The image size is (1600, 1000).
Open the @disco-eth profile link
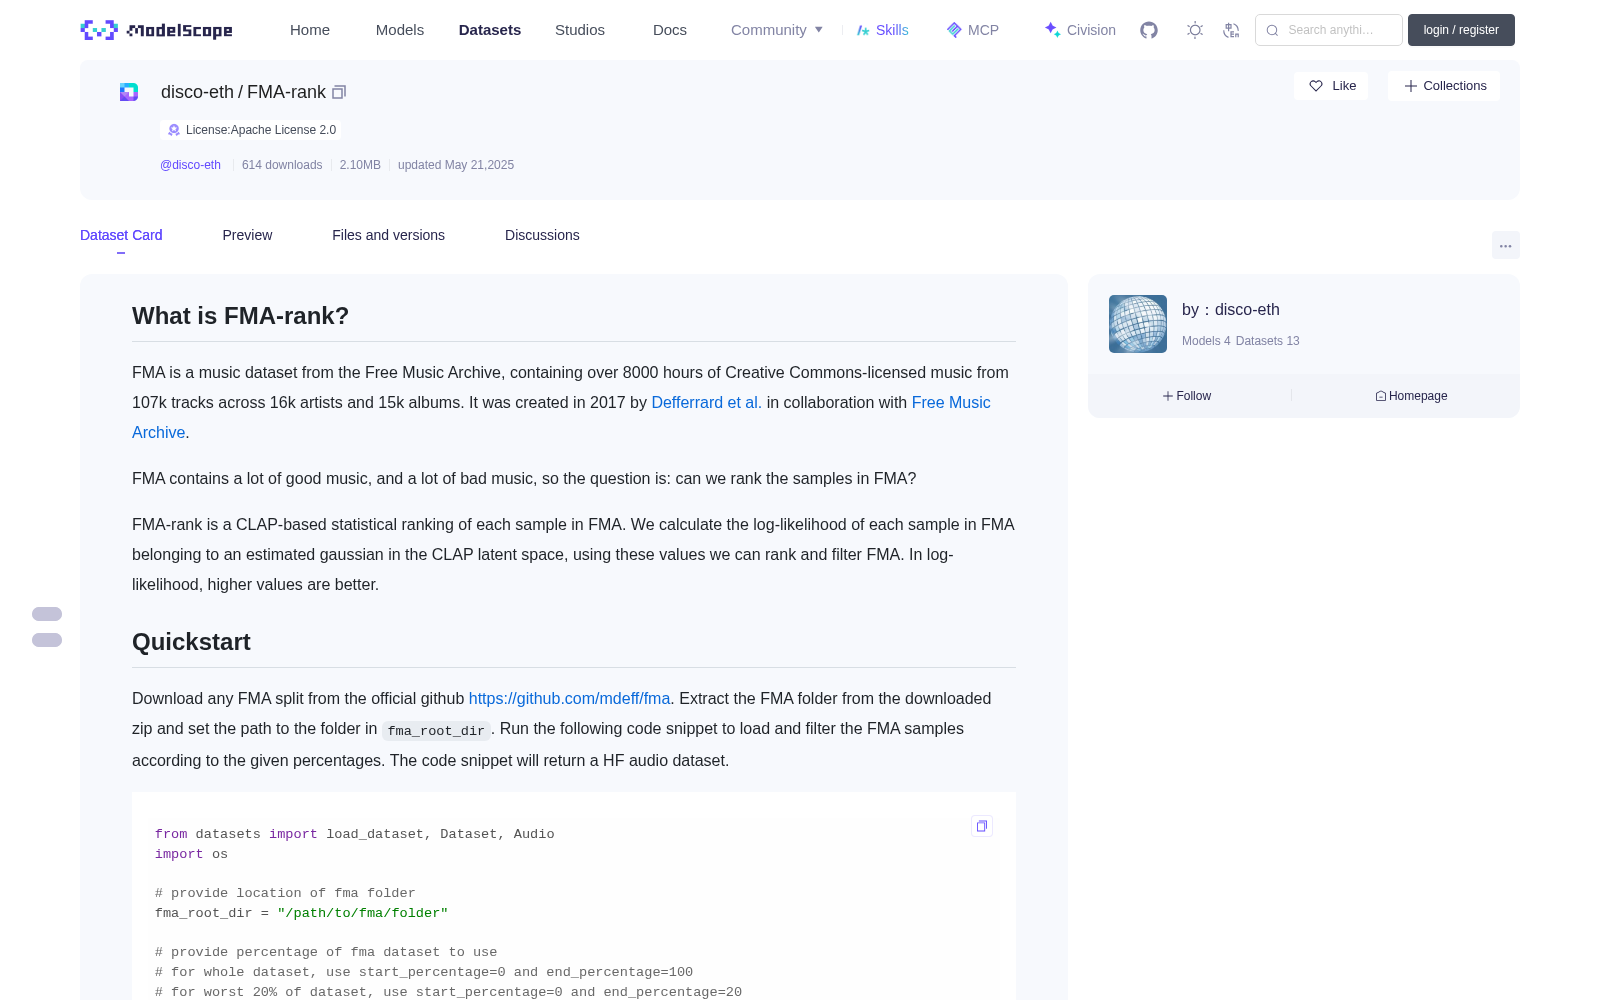[x=190, y=165]
